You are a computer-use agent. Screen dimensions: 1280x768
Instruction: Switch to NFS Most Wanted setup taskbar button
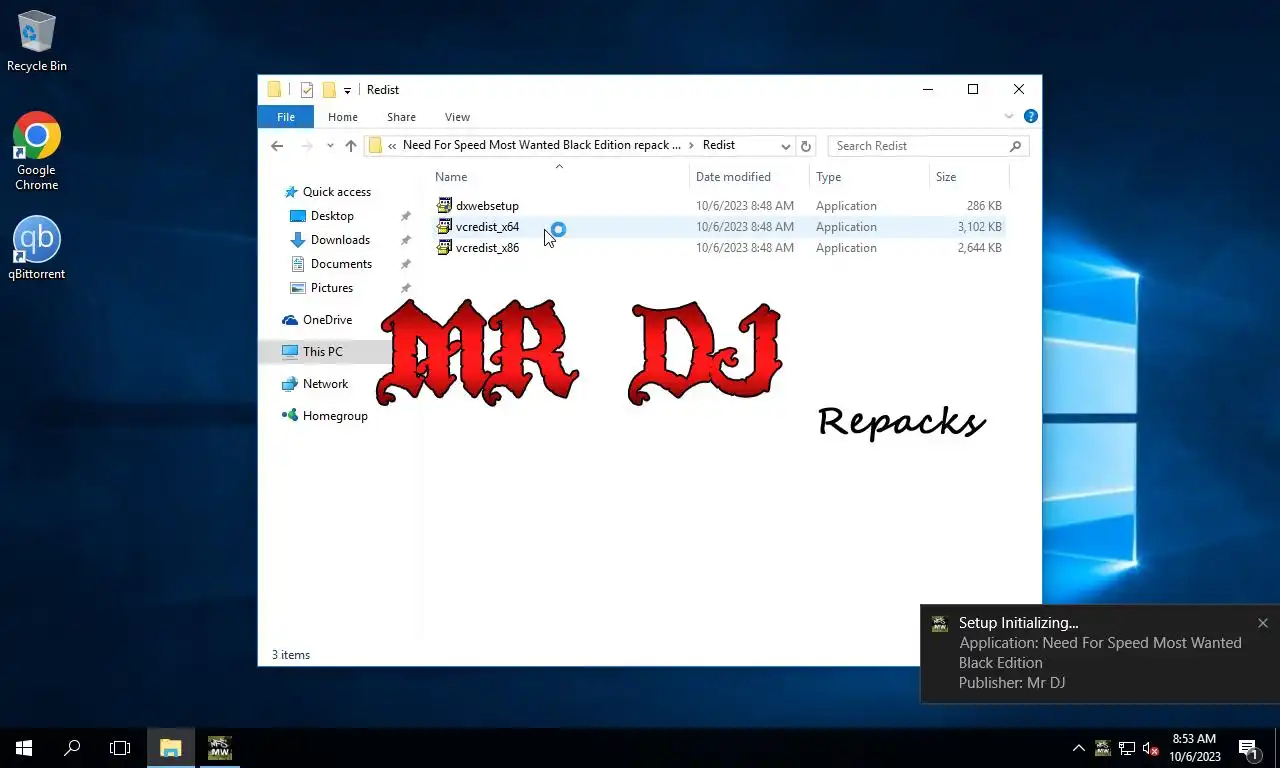(x=220, y=748)
